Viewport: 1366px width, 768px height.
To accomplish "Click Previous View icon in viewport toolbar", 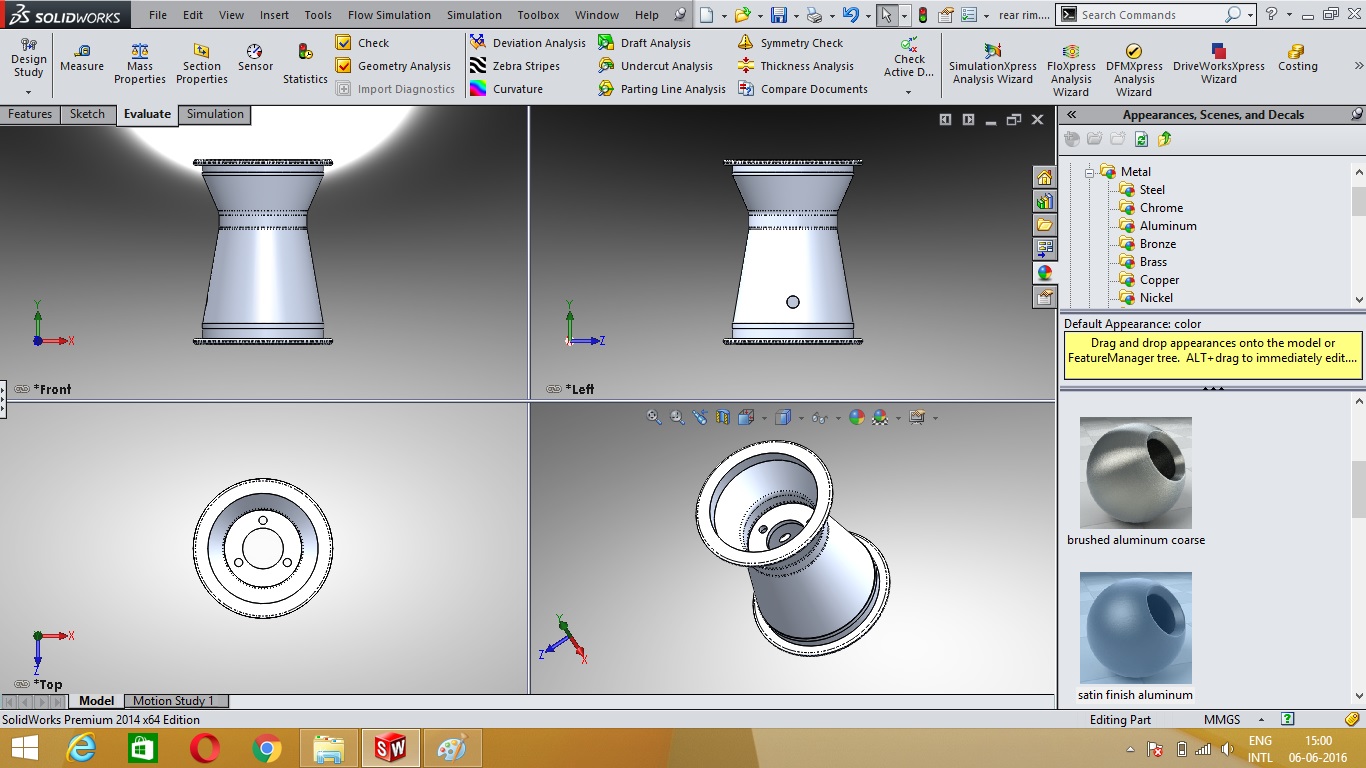I will (700, 418).
